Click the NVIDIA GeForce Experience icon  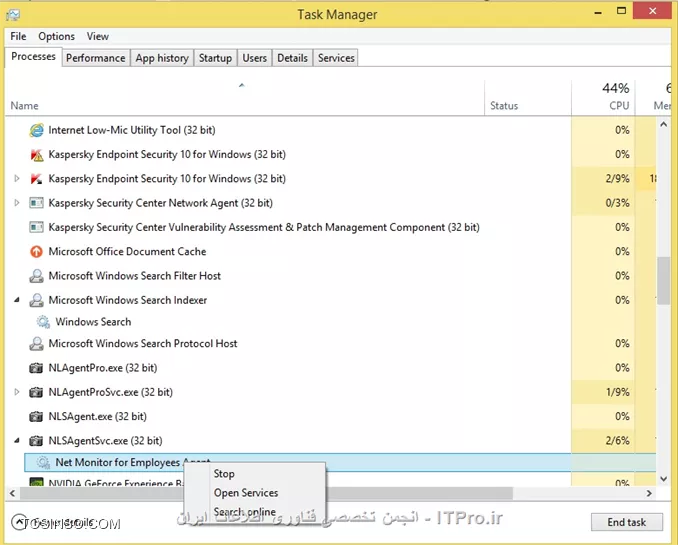tap(36, 482)
